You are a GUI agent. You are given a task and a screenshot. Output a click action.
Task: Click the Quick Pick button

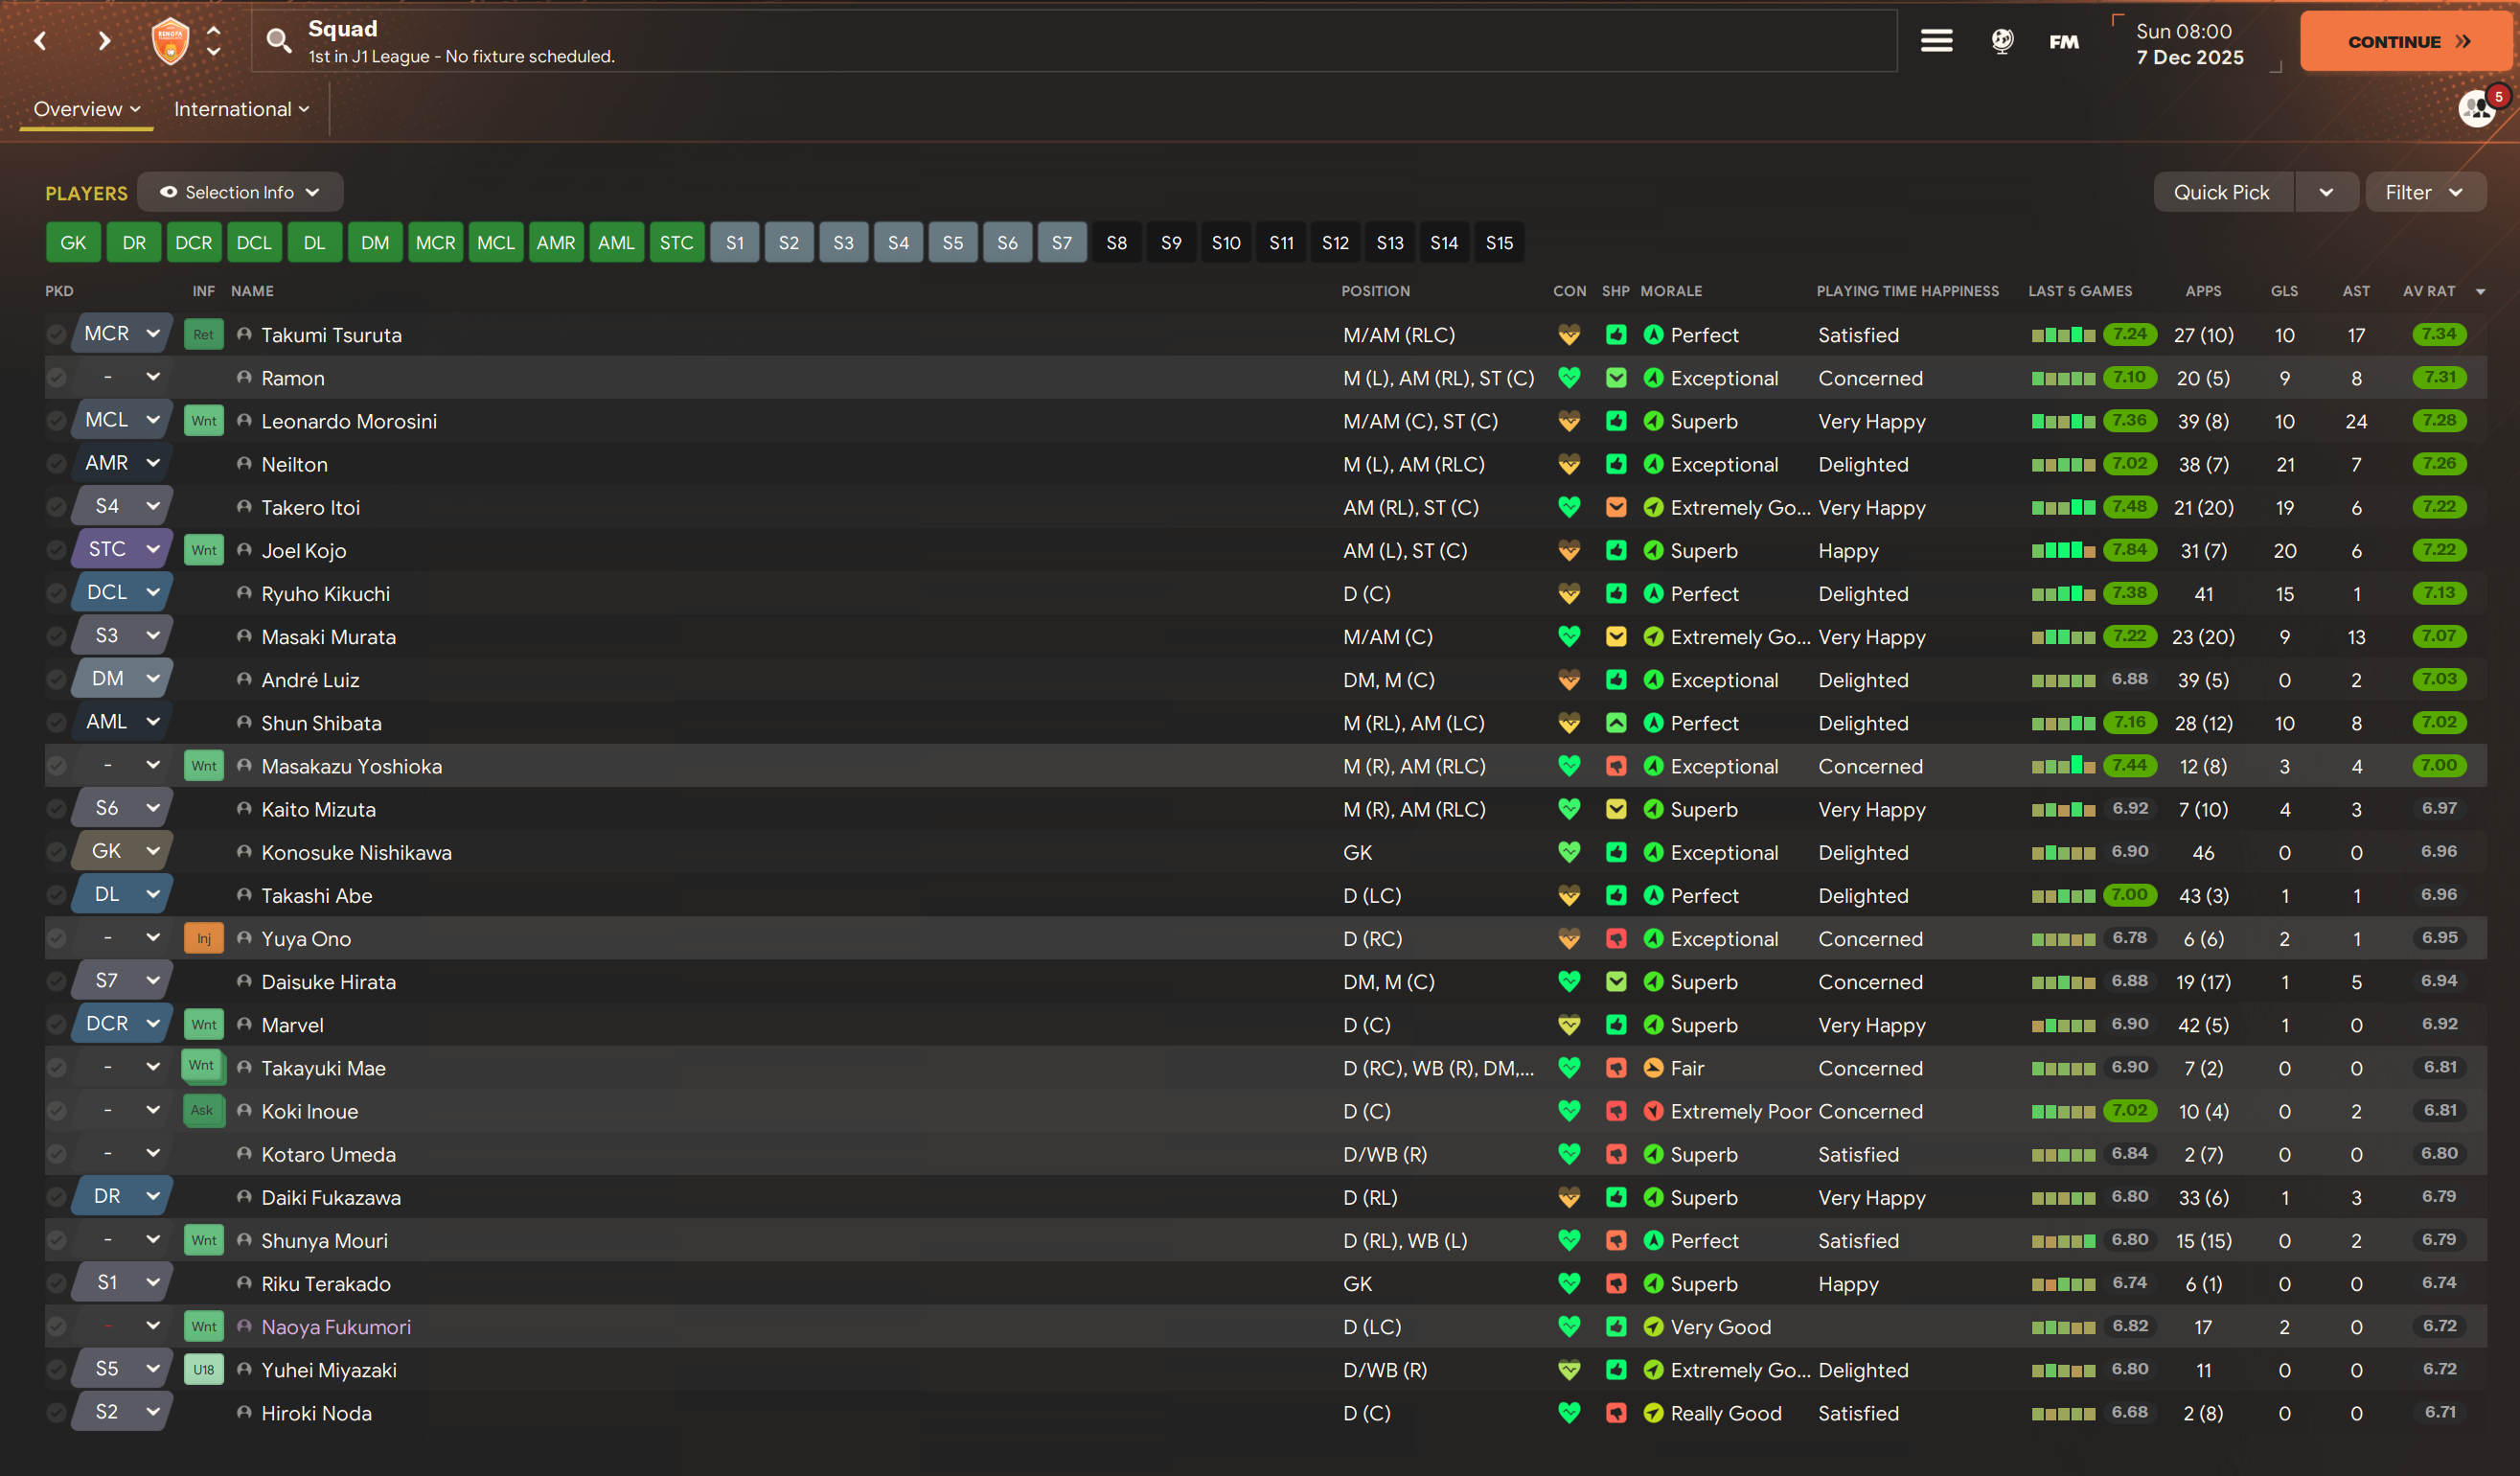coord(2221,192)
